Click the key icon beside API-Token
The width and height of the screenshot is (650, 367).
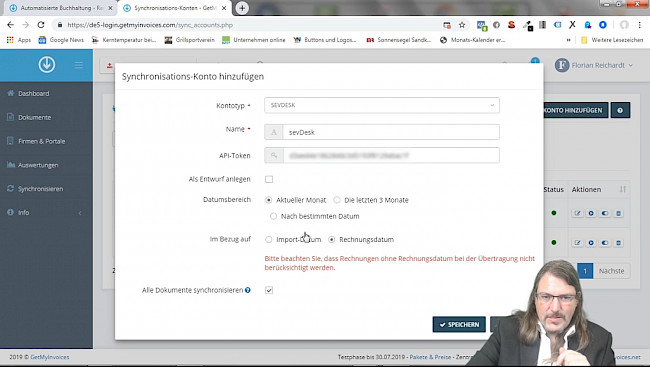click(274, 156)
